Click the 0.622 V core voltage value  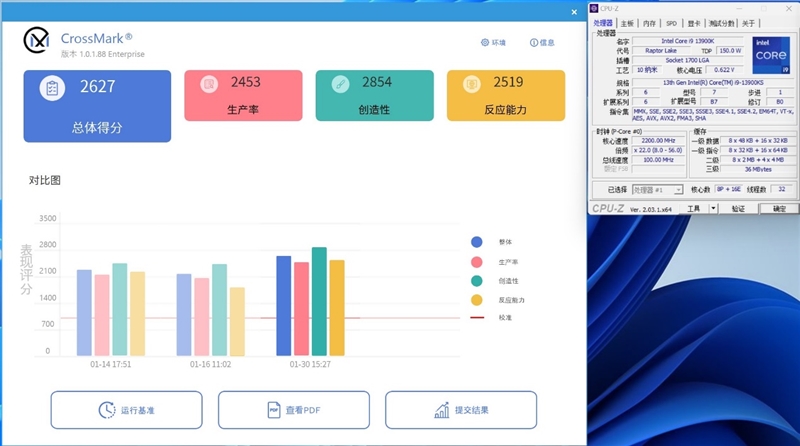coord(724,70)
